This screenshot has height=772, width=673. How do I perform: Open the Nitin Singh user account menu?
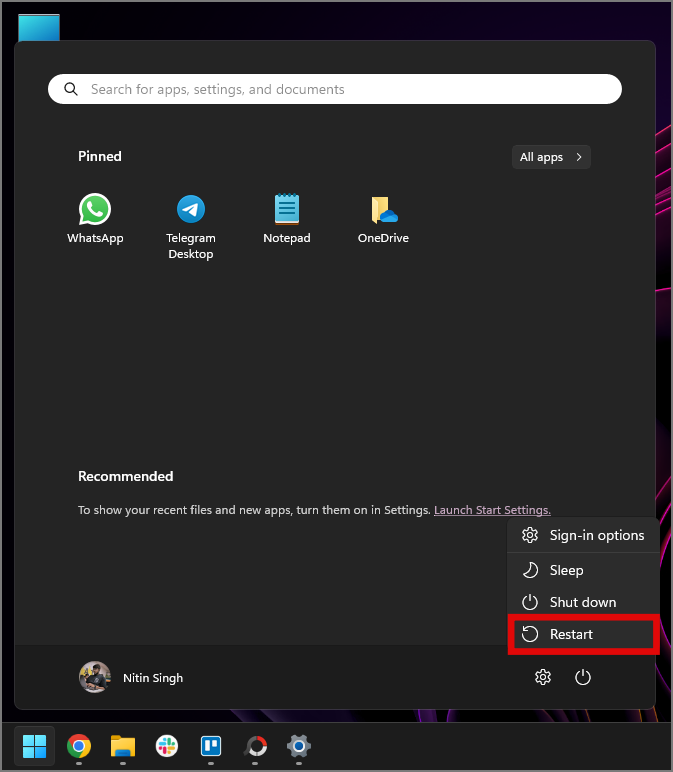tap(131, 677)
